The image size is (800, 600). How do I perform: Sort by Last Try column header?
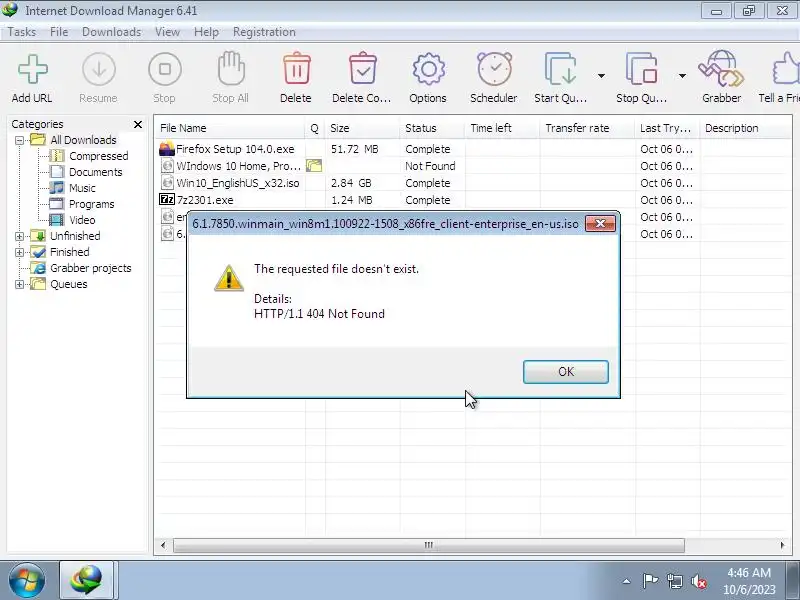point(667,128)
